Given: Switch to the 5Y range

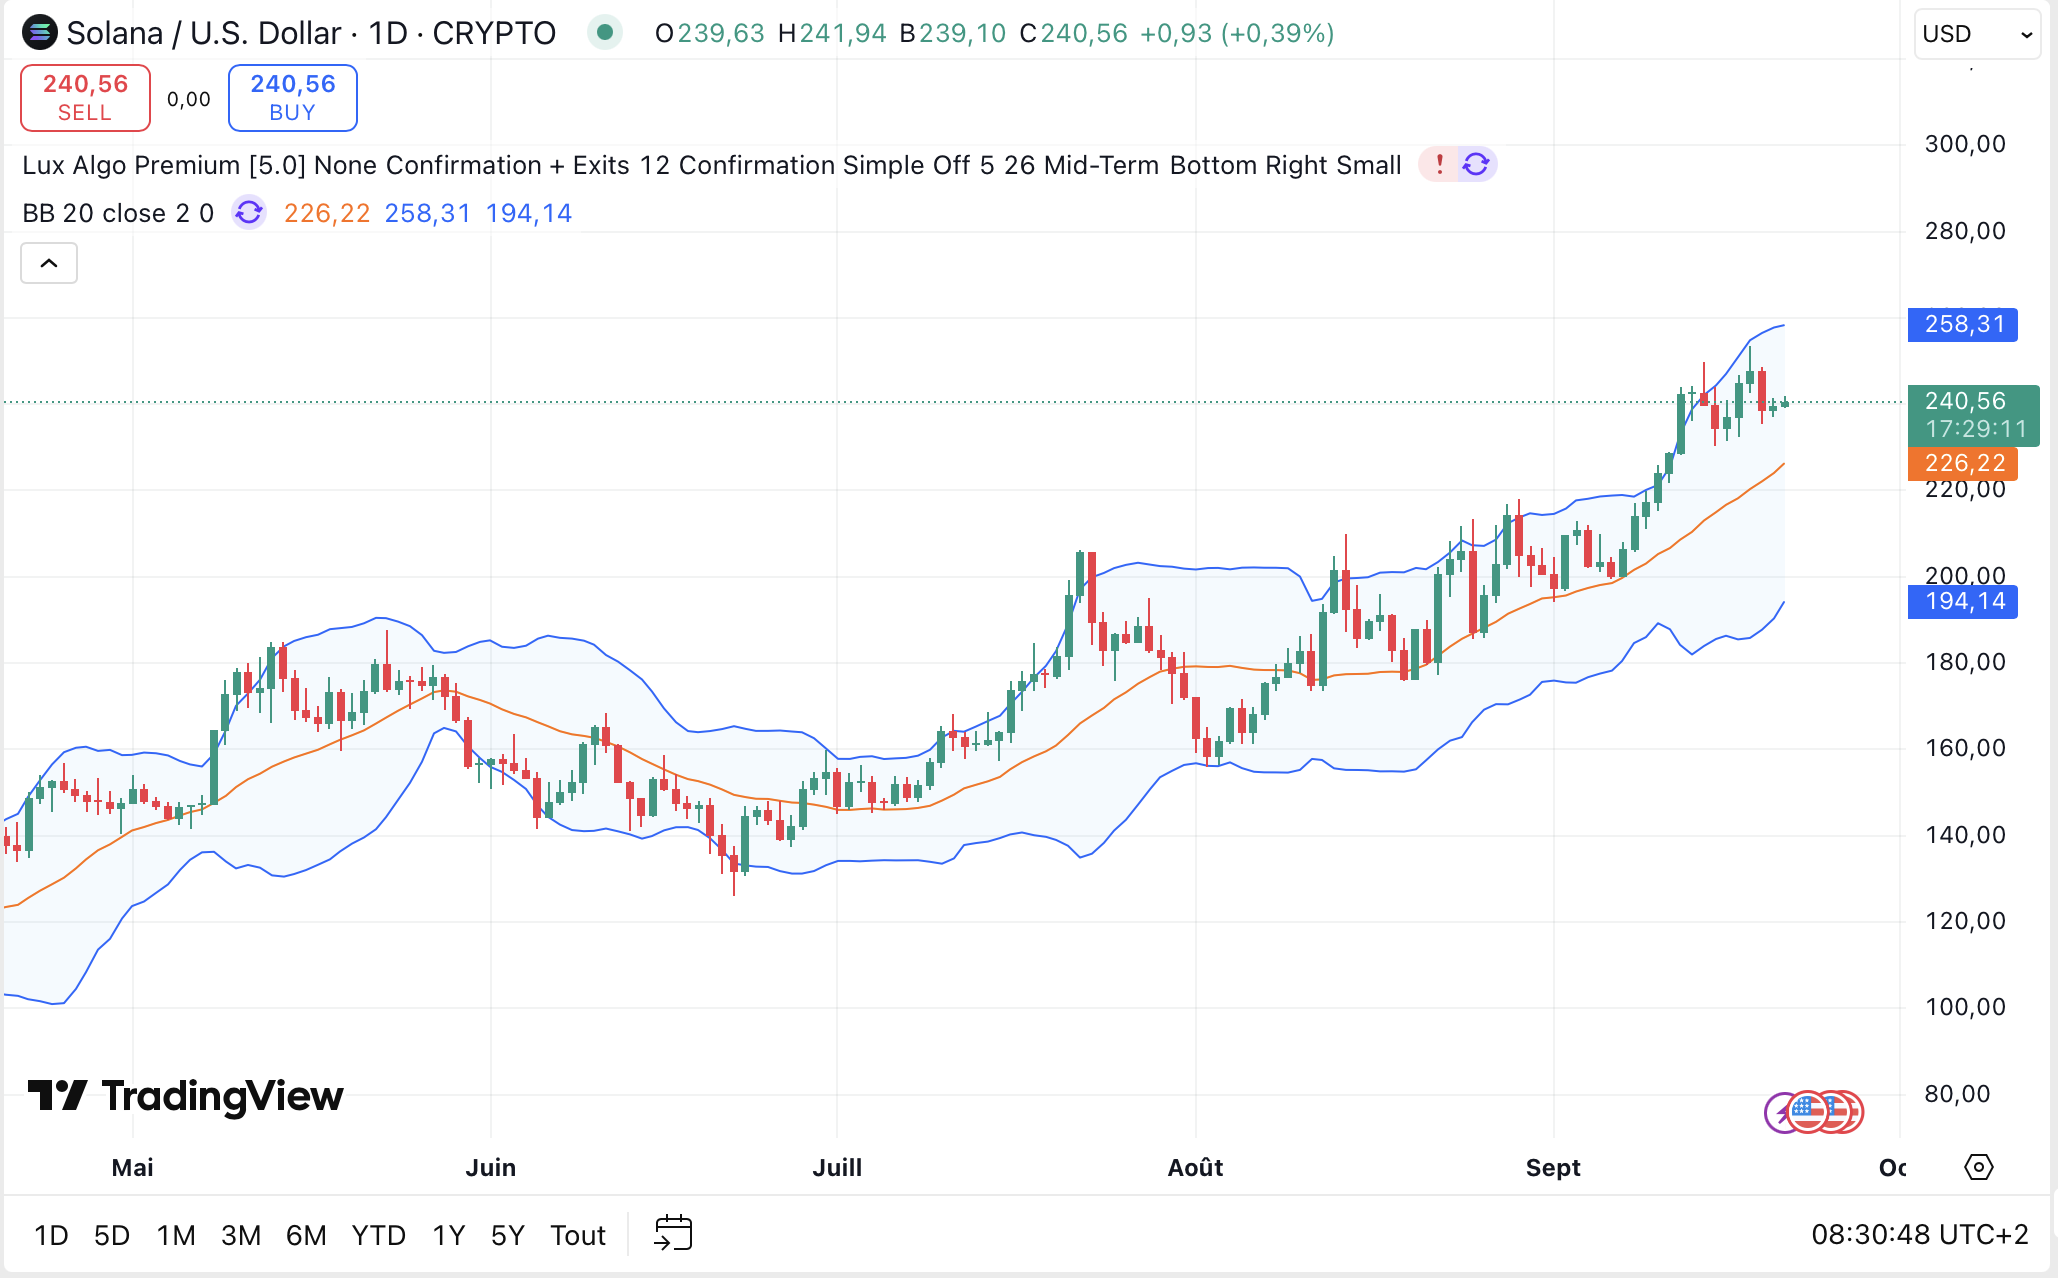Looking at the screenshot, I should point(507,1236).
